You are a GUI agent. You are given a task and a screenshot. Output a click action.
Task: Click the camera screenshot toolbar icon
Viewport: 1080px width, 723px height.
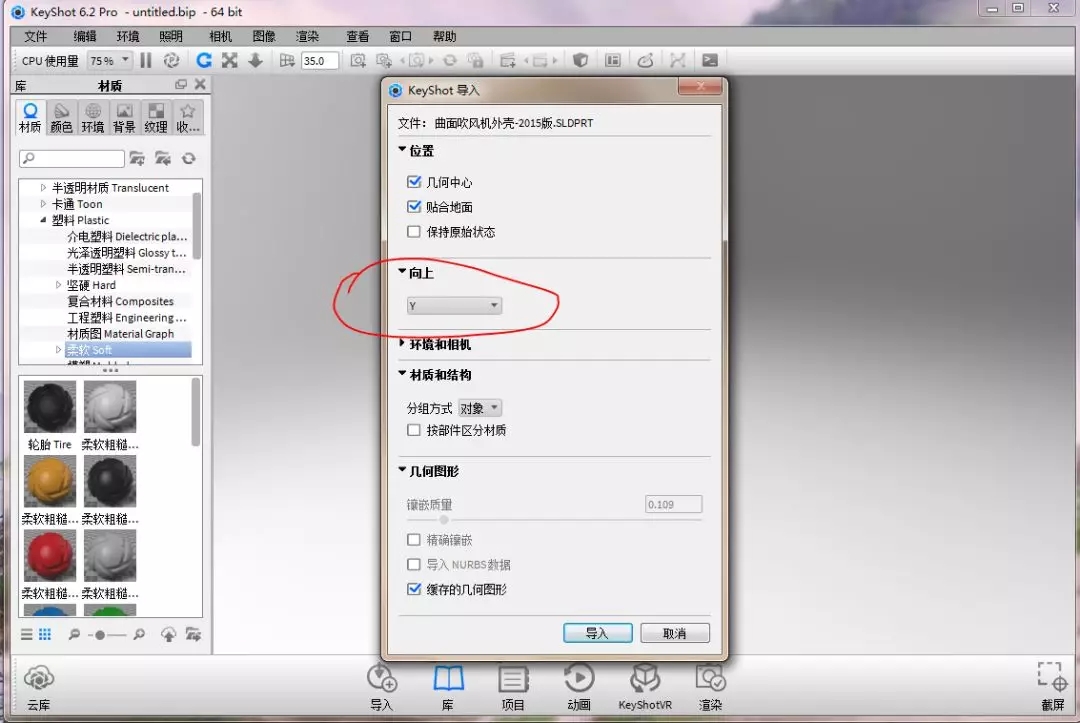358,61
